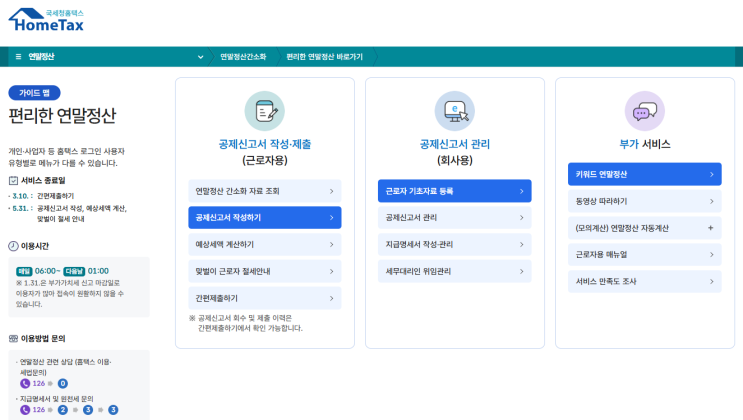This screenshot has width=743, height=420.
Task: Select 공제신고서 작성하기
Action: (x=265, y=218)
